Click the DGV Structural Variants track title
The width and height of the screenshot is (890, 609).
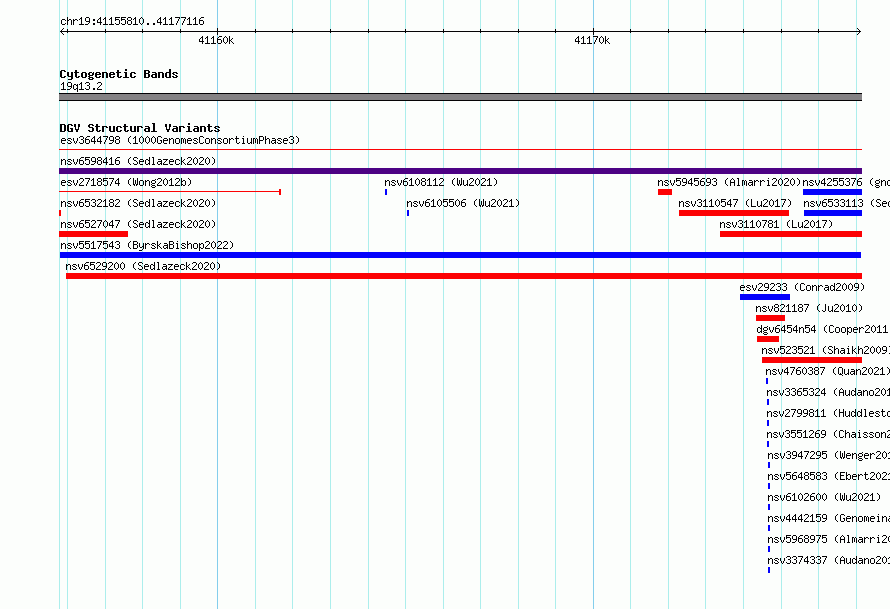tap(140, 128)
